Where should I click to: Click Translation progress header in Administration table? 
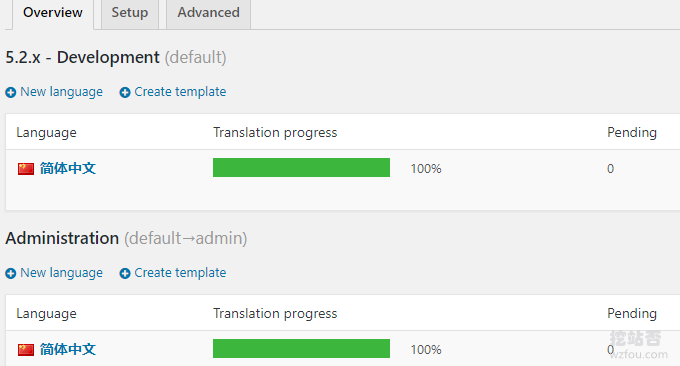click(275, 314)
